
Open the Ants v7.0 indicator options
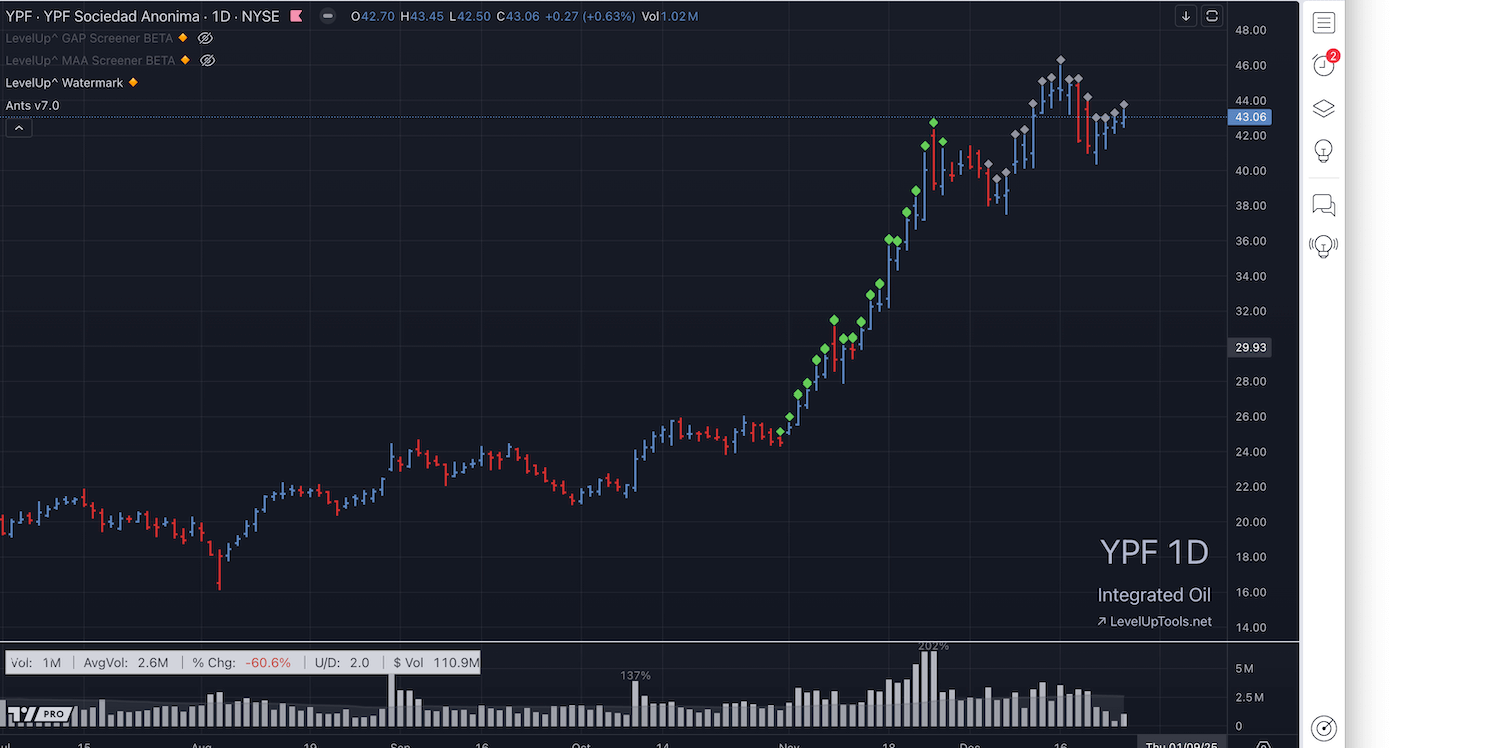[33, 105]
